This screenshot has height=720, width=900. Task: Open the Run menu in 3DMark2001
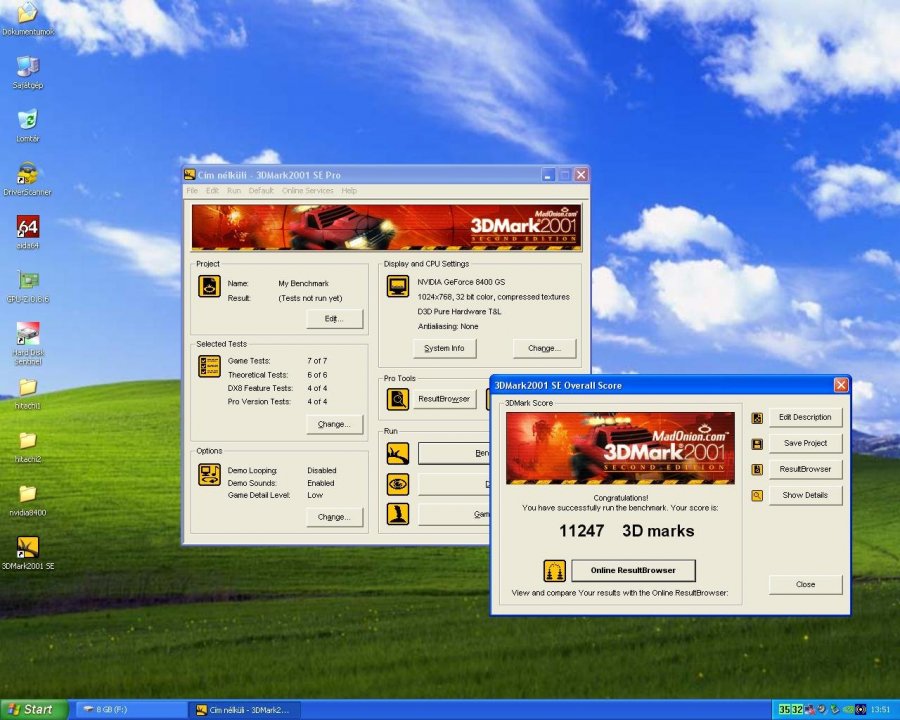(234, 191)
